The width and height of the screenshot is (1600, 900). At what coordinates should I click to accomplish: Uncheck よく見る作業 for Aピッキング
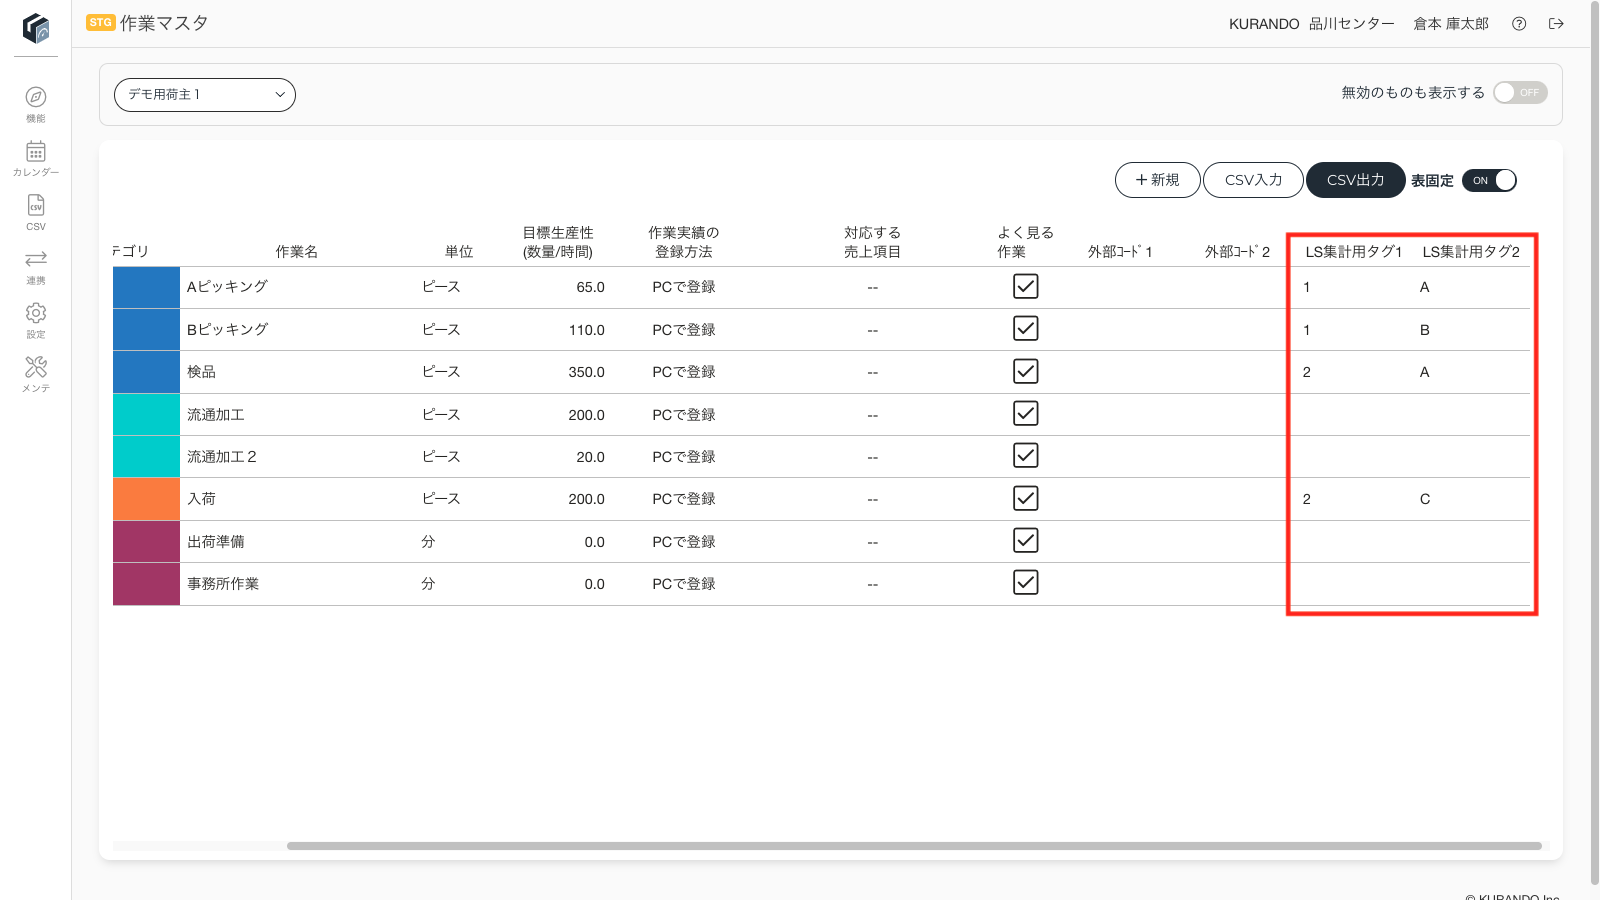(1025, 286)
